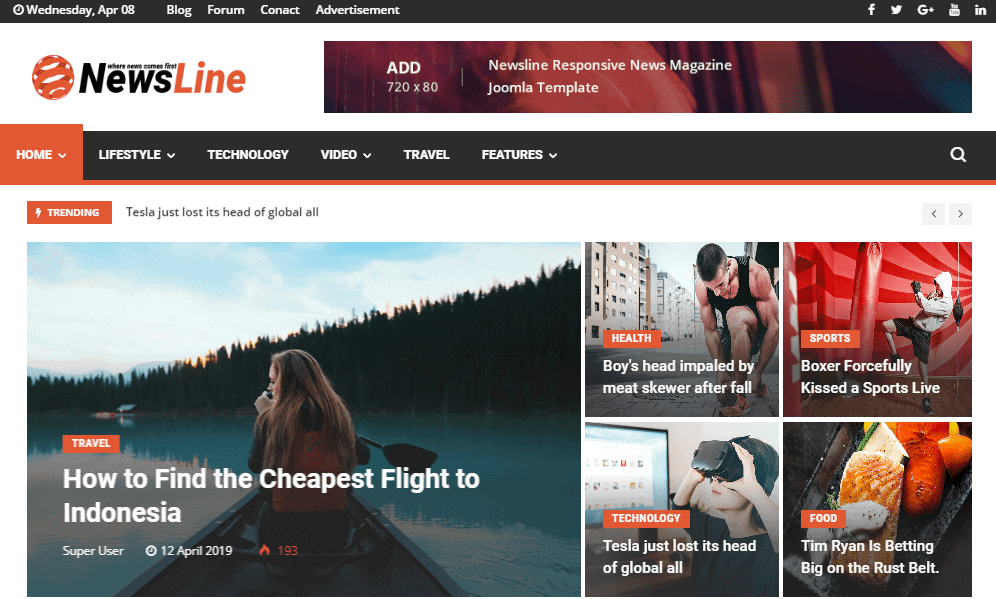Open the Tim Ryan food article thumbnail

click(877, 509)
